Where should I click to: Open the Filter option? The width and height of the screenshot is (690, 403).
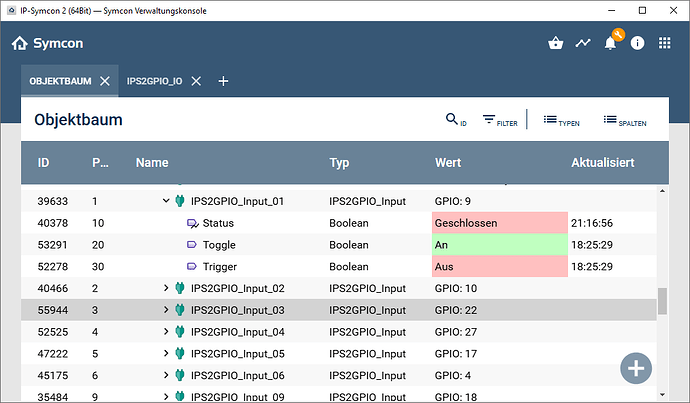tap(500, 120)
